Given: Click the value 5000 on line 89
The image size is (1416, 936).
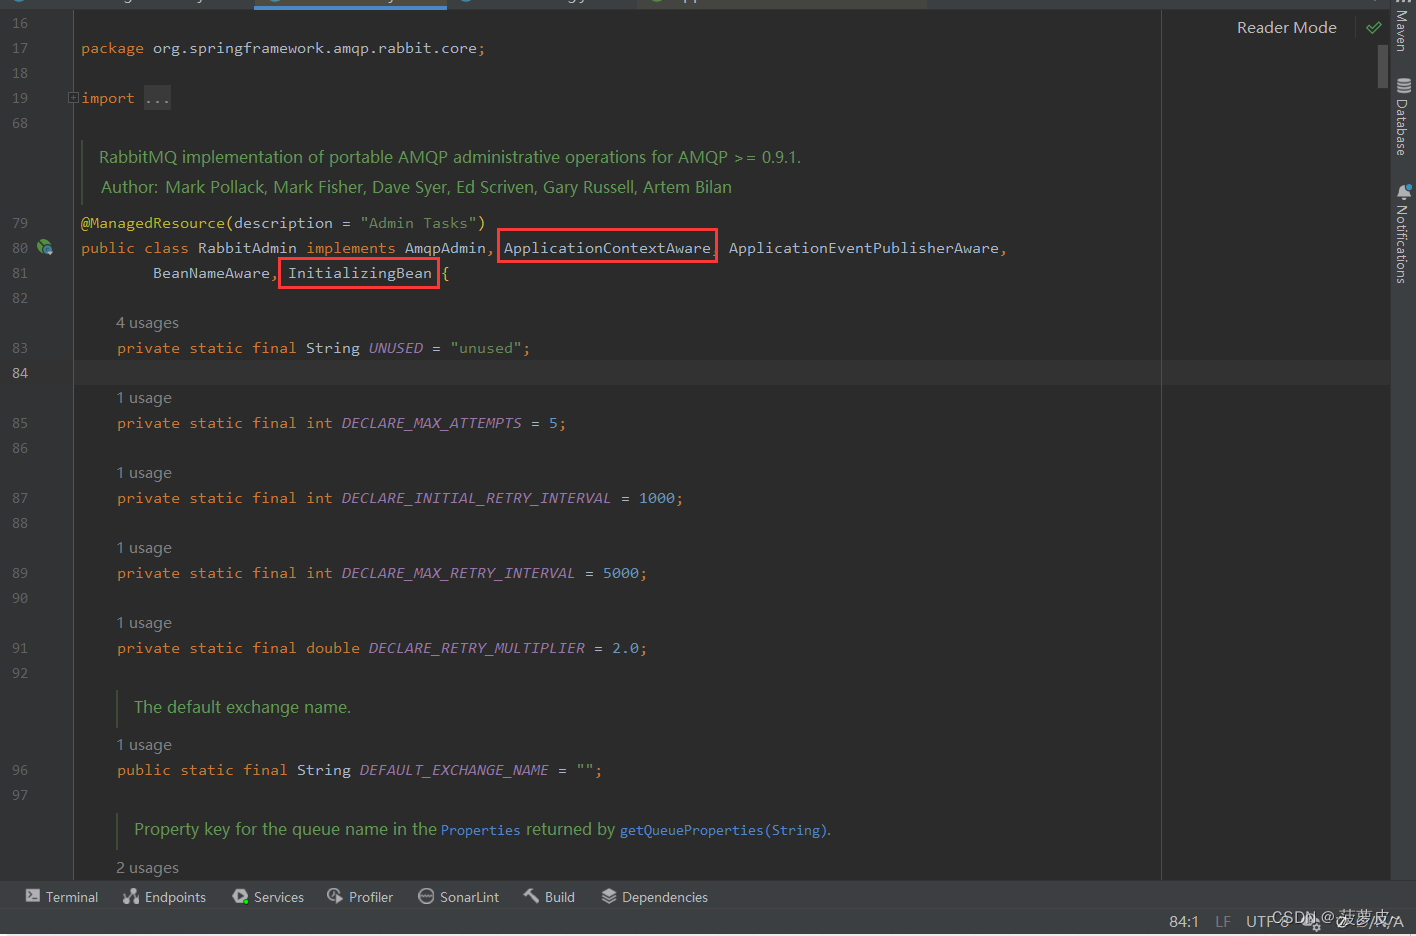Looking at the screenshot, I should pyautogui.click(x=621, y=573).
